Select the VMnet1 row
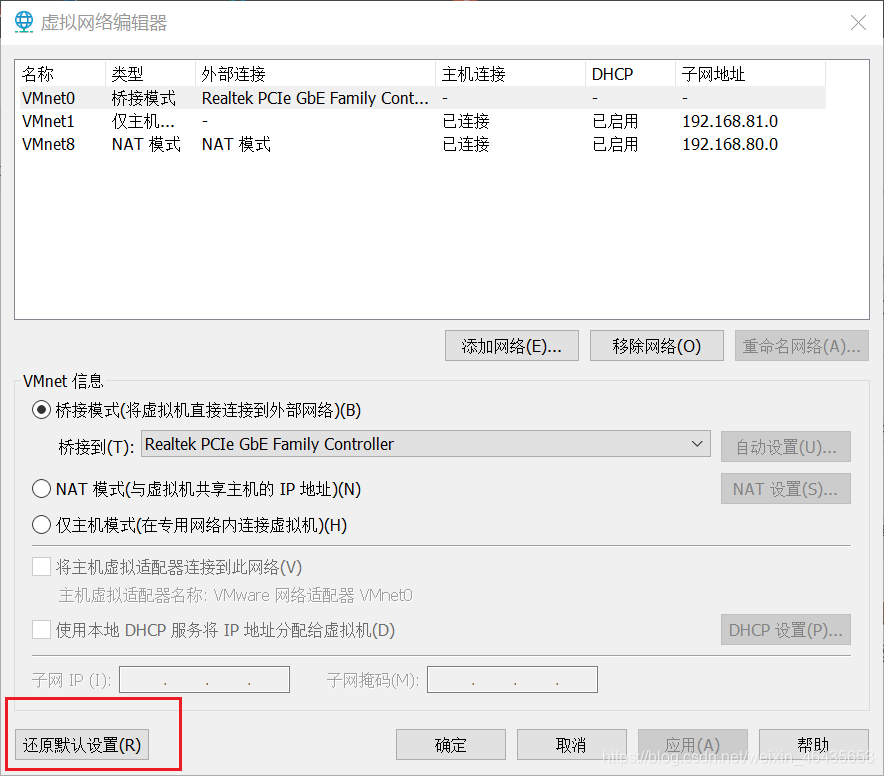This screenshot has width=884, height=776. tap(423, 121)
